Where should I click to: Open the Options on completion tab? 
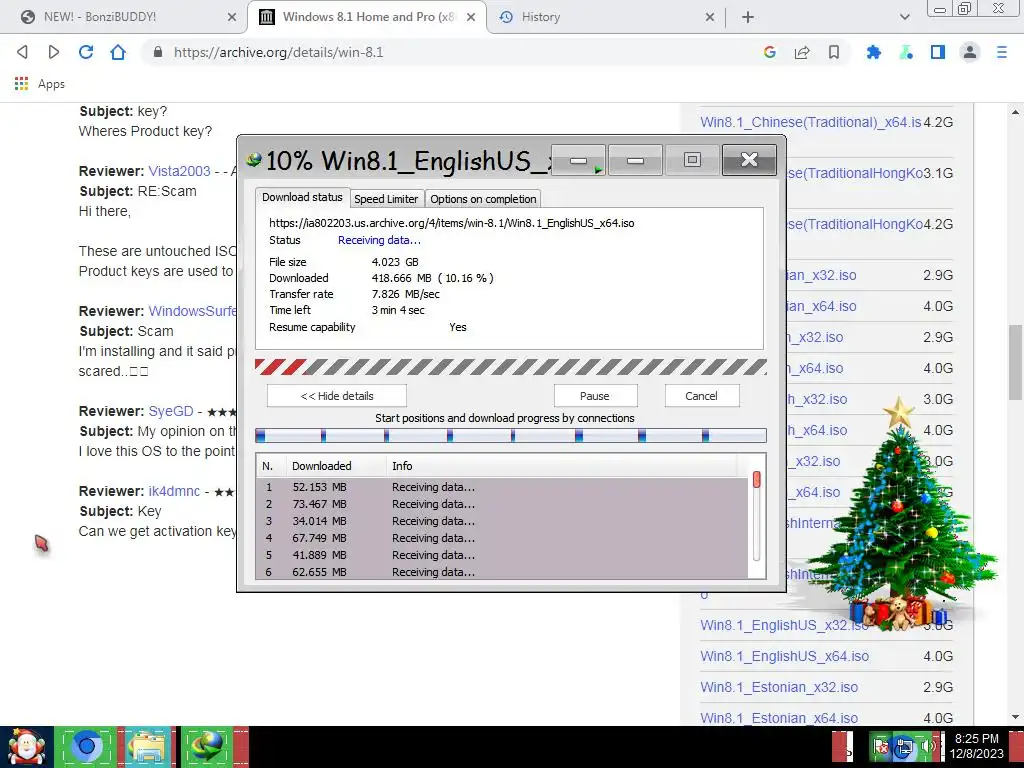click(x=483, y=199)
